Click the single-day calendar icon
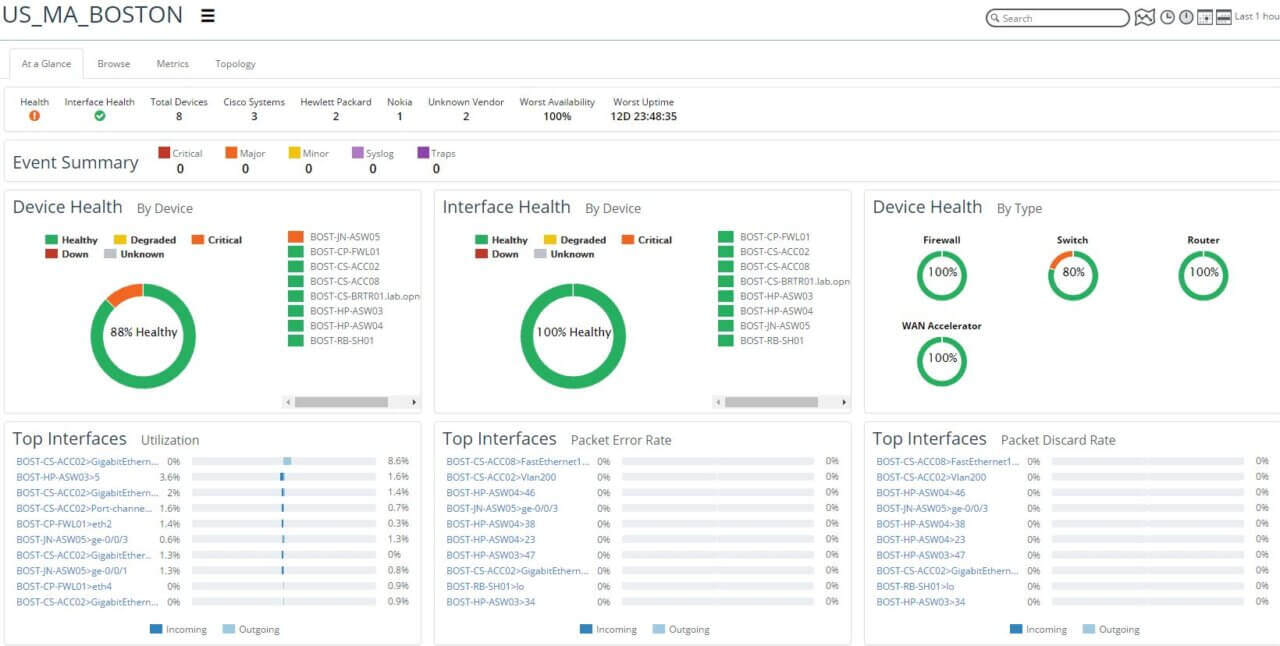Viewport: 1280px width, 646px height. [x=1205, y=18]
